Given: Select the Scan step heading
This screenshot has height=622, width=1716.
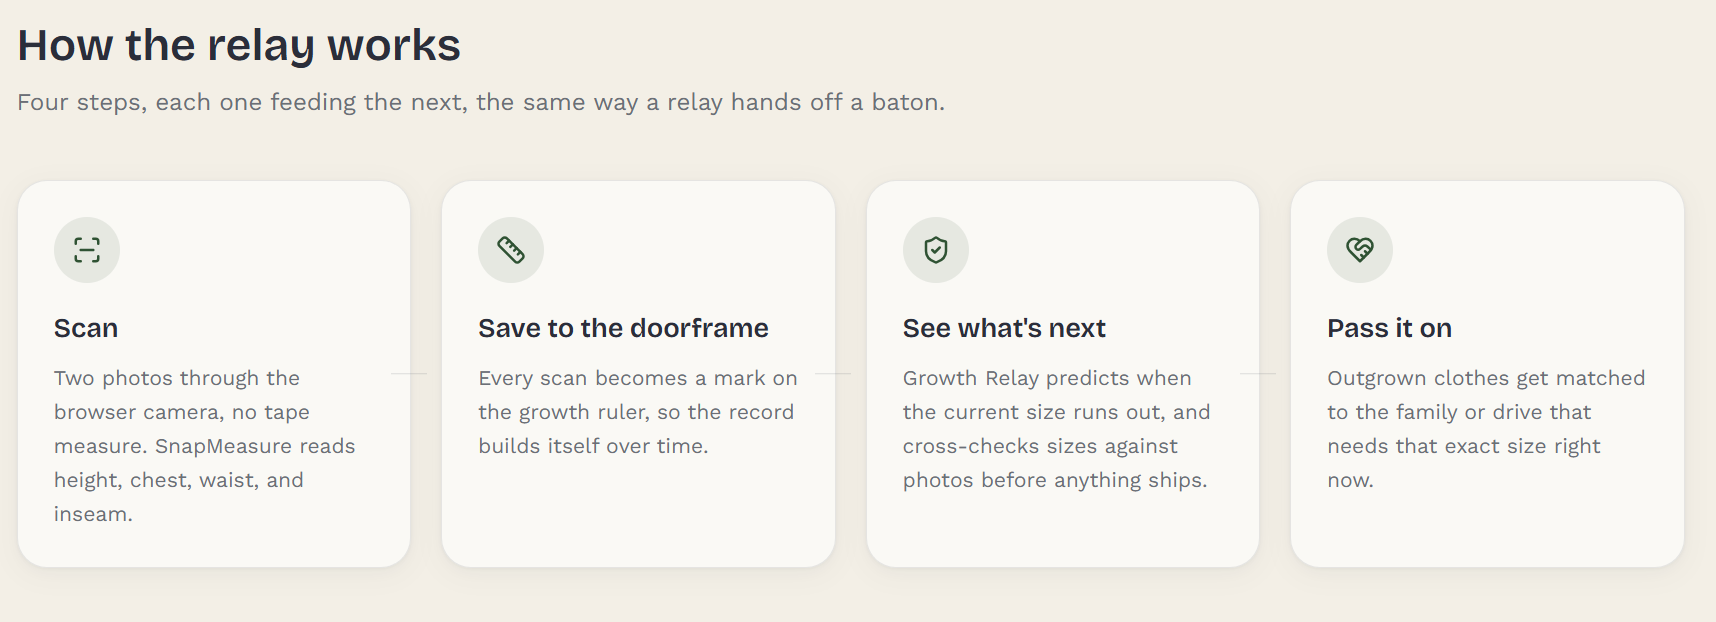Looking at the screenshot, I should point(86,328).
